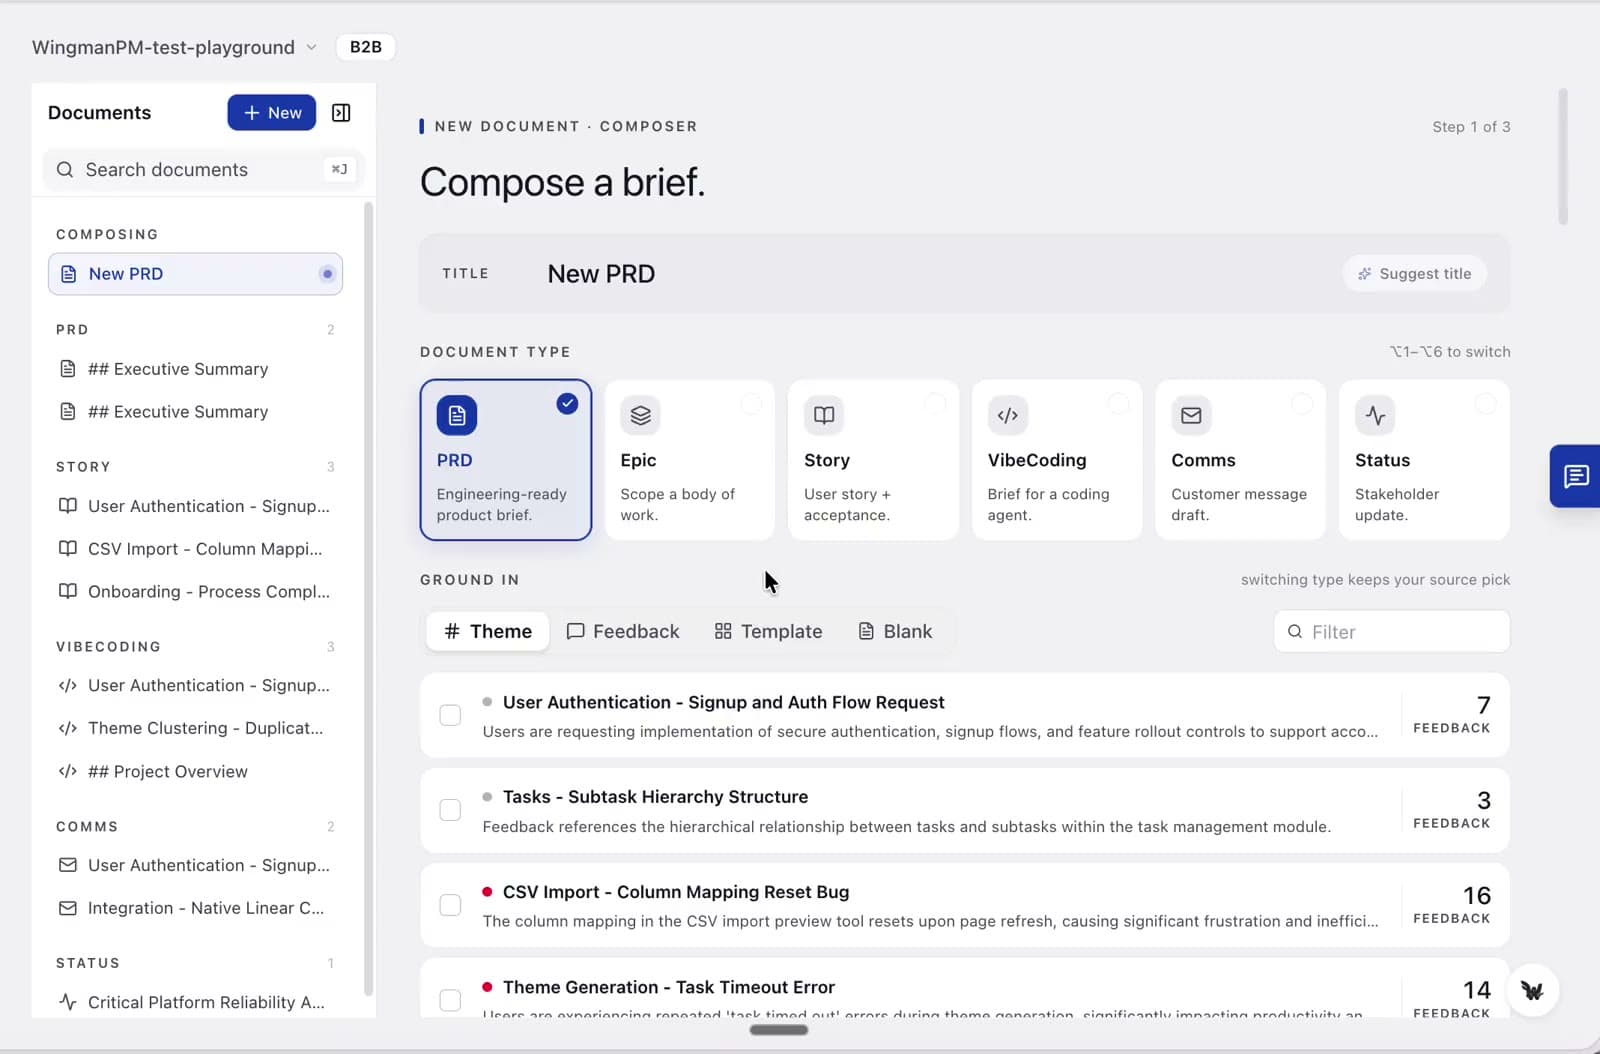
Task: Click the book icon beside CSV Import story
Action: click(x=68, y=548)
